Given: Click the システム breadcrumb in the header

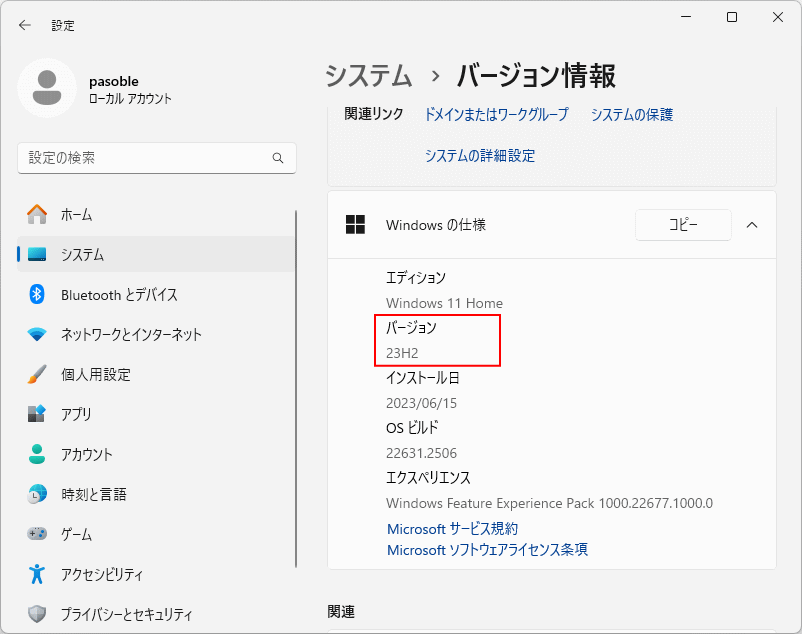Looking at the screenshot, I should pyautogui.click(x=368, y=76).
